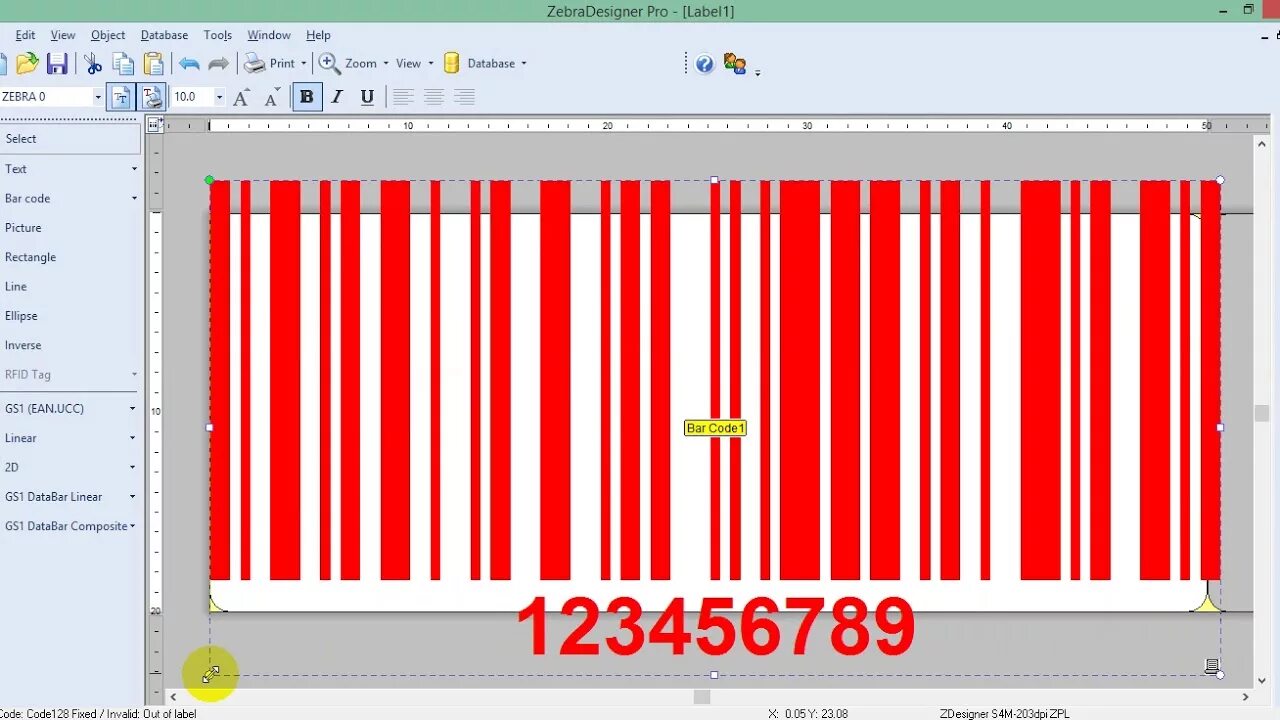Toggle the printer fonts button

pyautogui.click(x=152, y=97)
